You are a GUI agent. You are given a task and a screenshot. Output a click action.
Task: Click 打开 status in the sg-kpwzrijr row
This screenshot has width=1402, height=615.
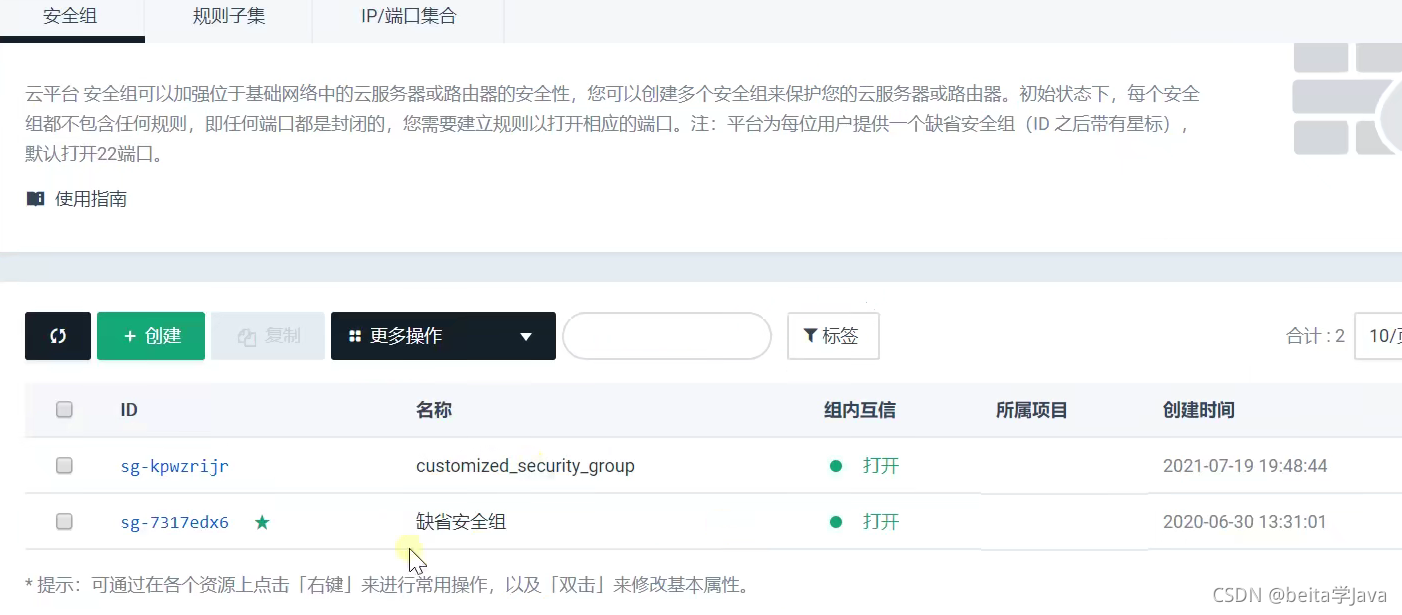881,466
